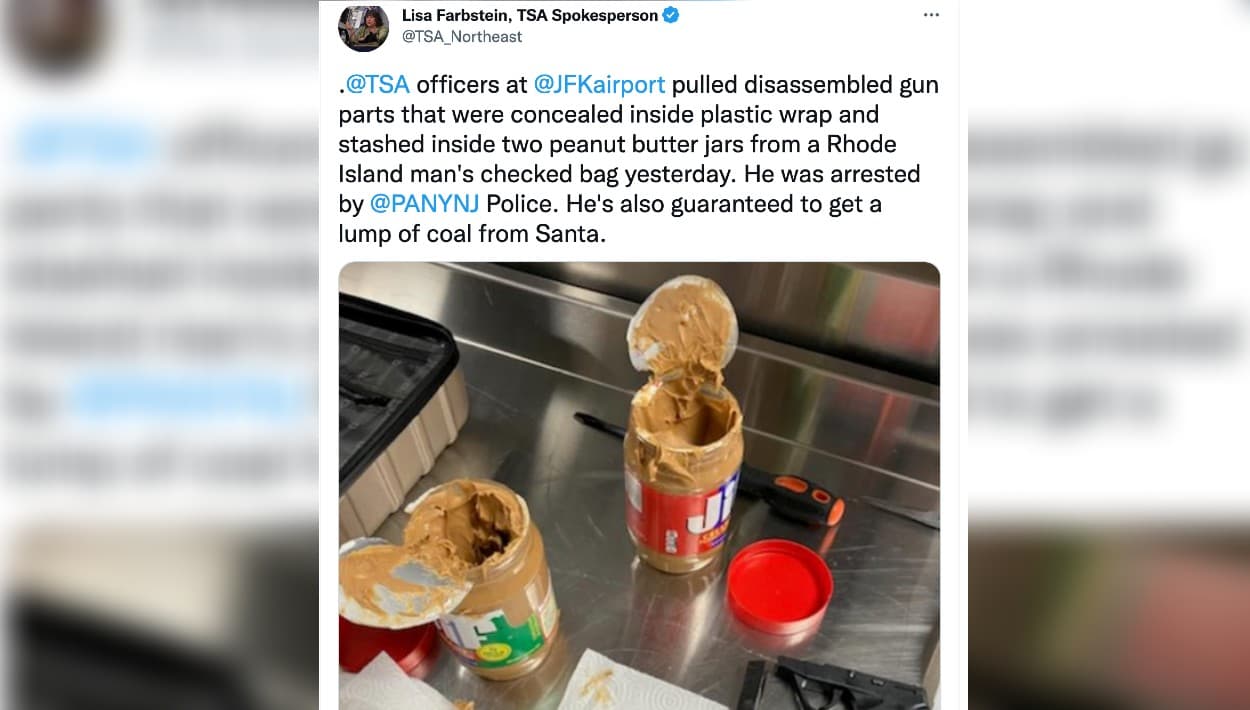This screenshot has width=1250, height=710.
Task: Click the black gun part in the photo
Action: [830, 685]
